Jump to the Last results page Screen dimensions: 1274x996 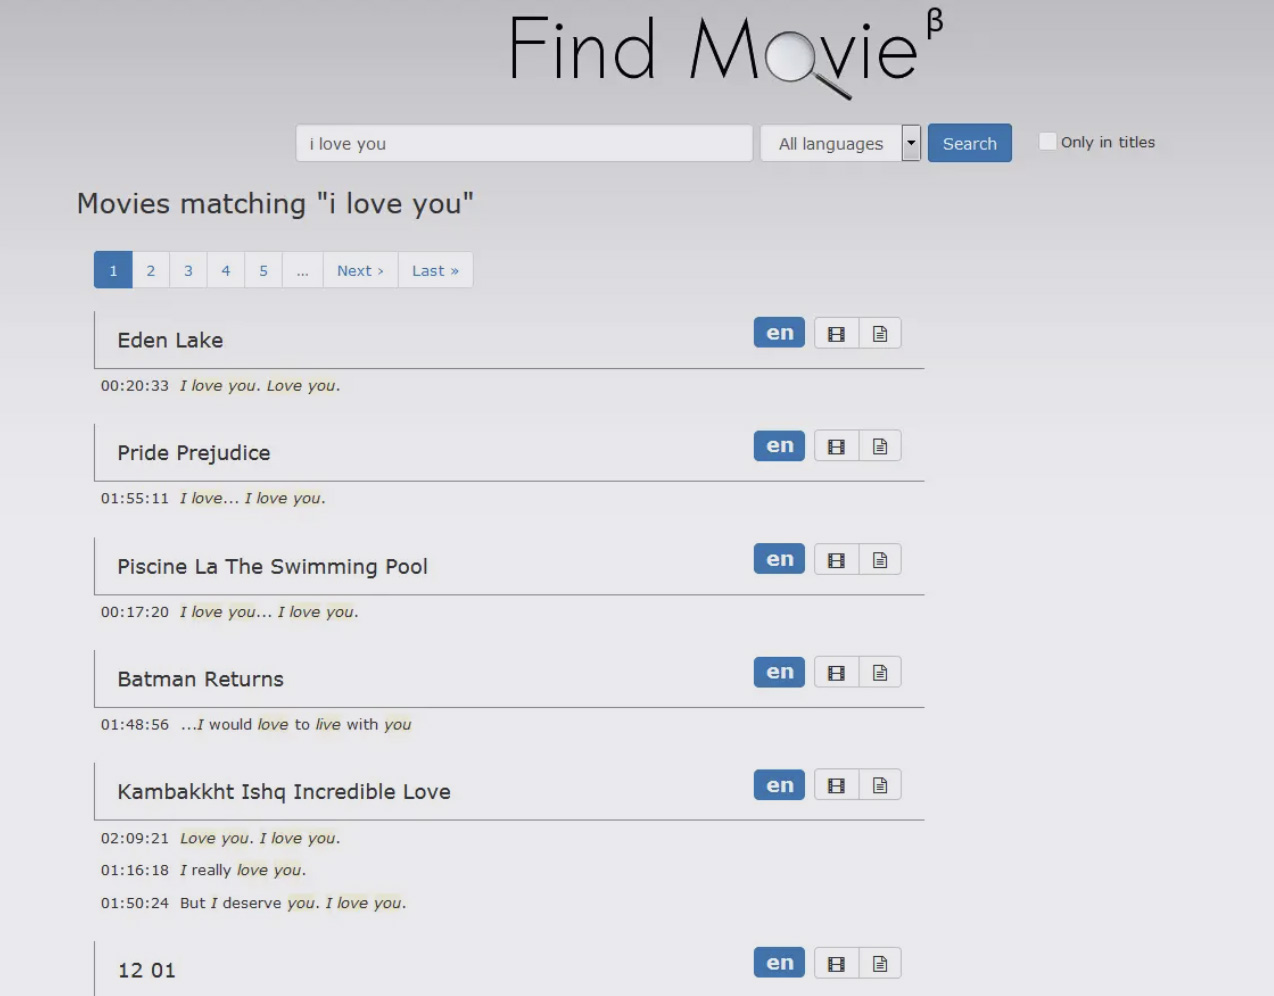click(x=435, y=271)
